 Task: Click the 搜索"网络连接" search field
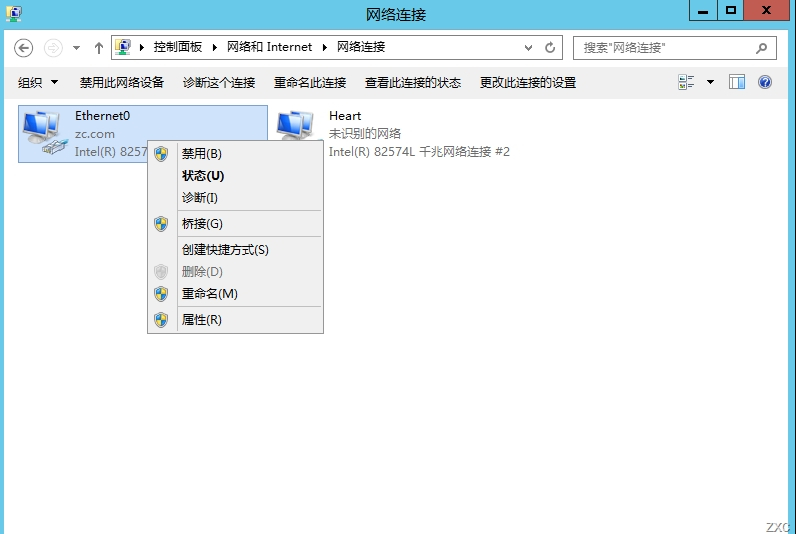665,48
